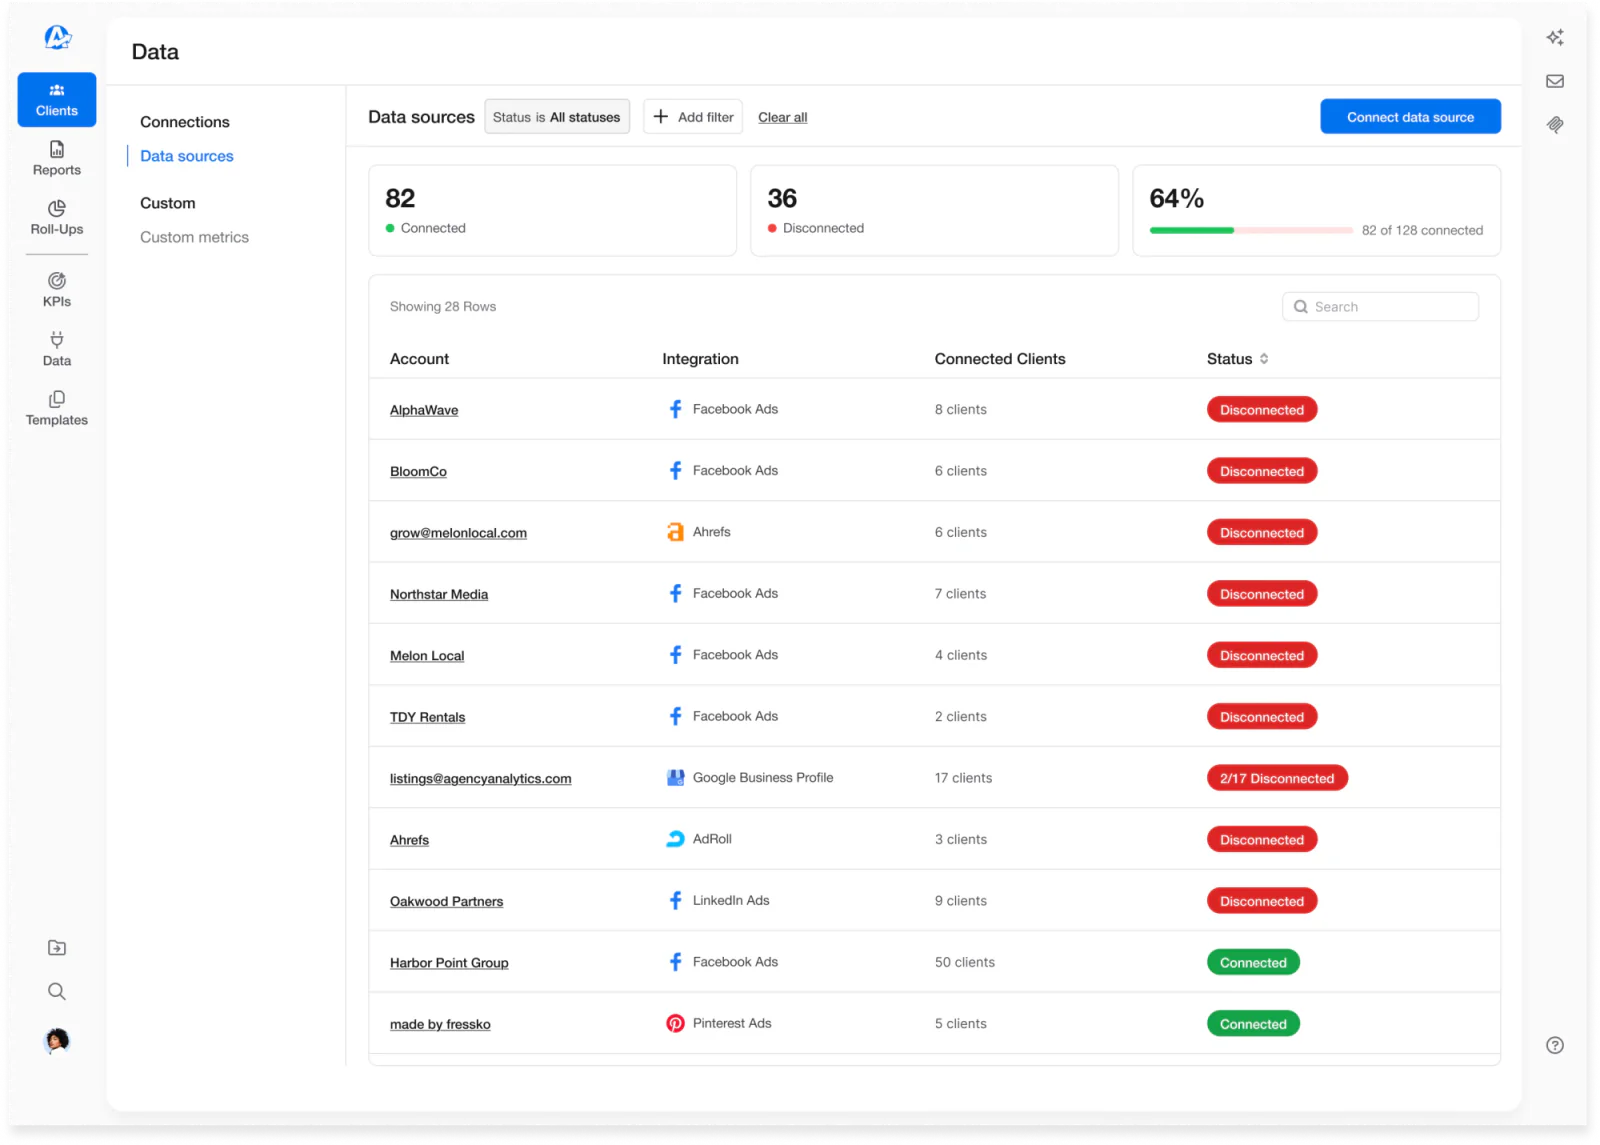Open sidebar search magnifier icon
Screen dimensions: 1600x1145
[57, 991]
